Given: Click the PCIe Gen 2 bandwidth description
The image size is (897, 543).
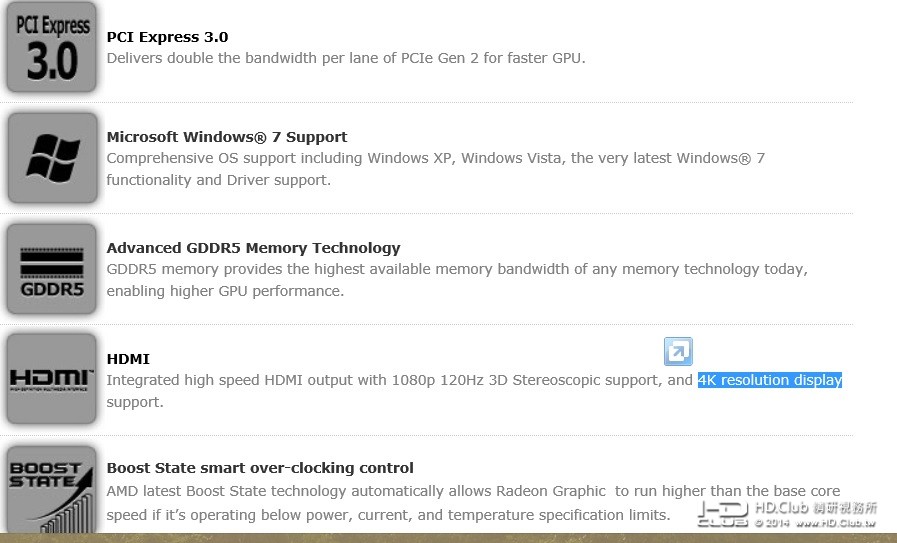Looking at the screenshot, I should 346,58.
